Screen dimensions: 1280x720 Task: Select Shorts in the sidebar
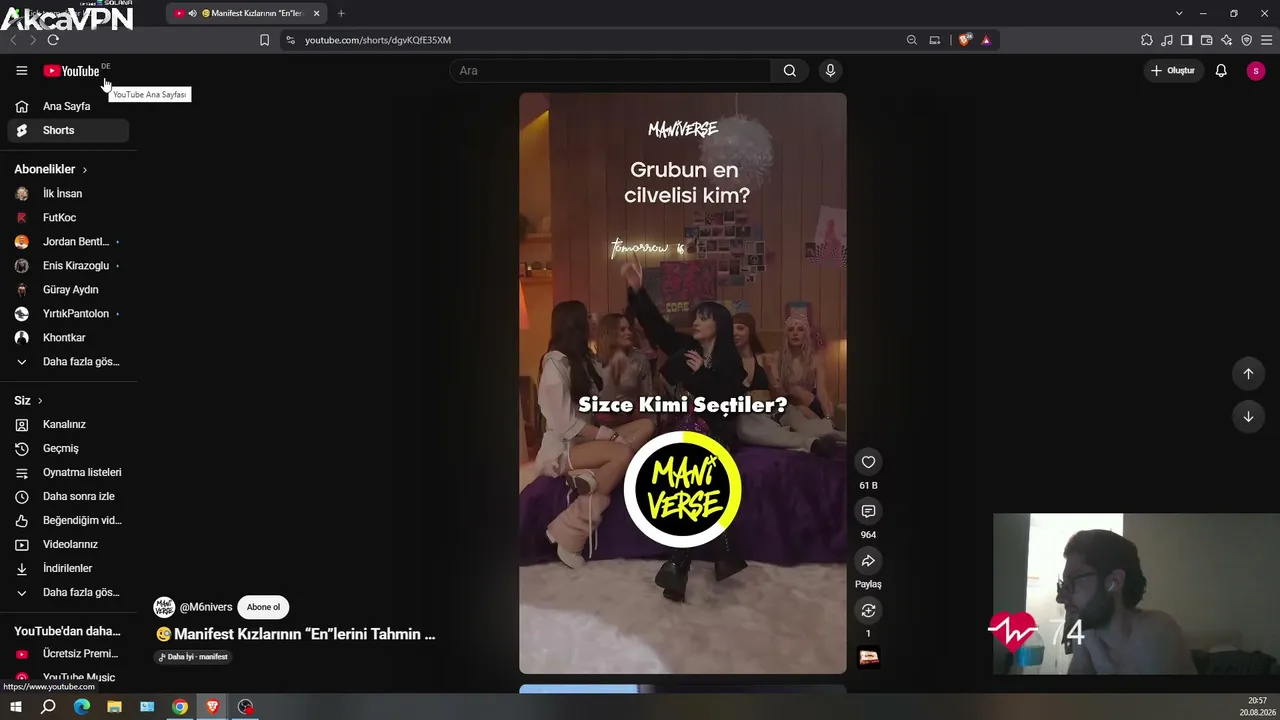68,130
